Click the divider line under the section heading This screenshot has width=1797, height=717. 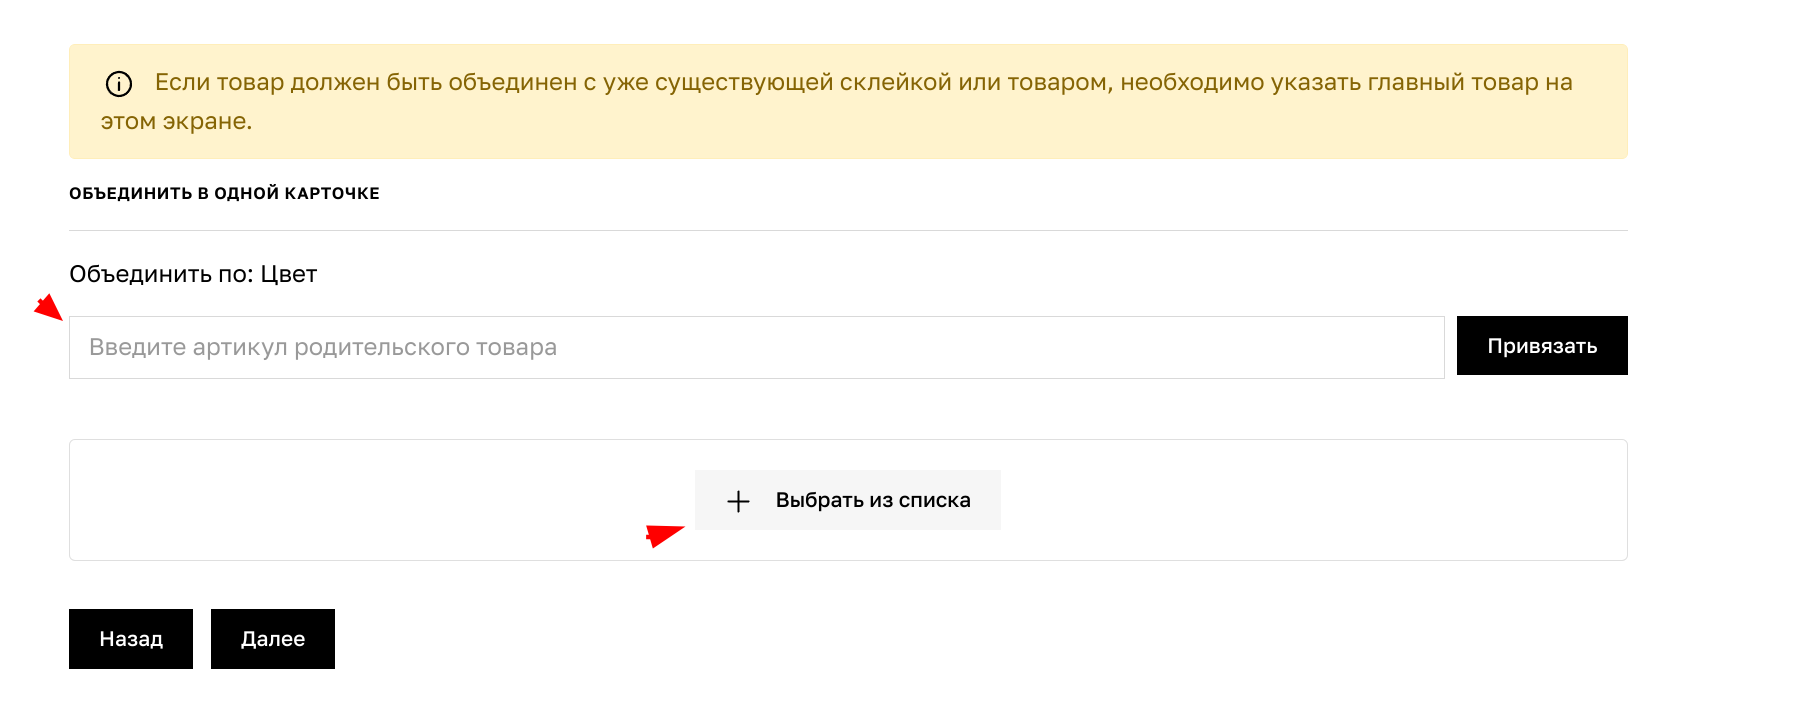coord(848,231)
